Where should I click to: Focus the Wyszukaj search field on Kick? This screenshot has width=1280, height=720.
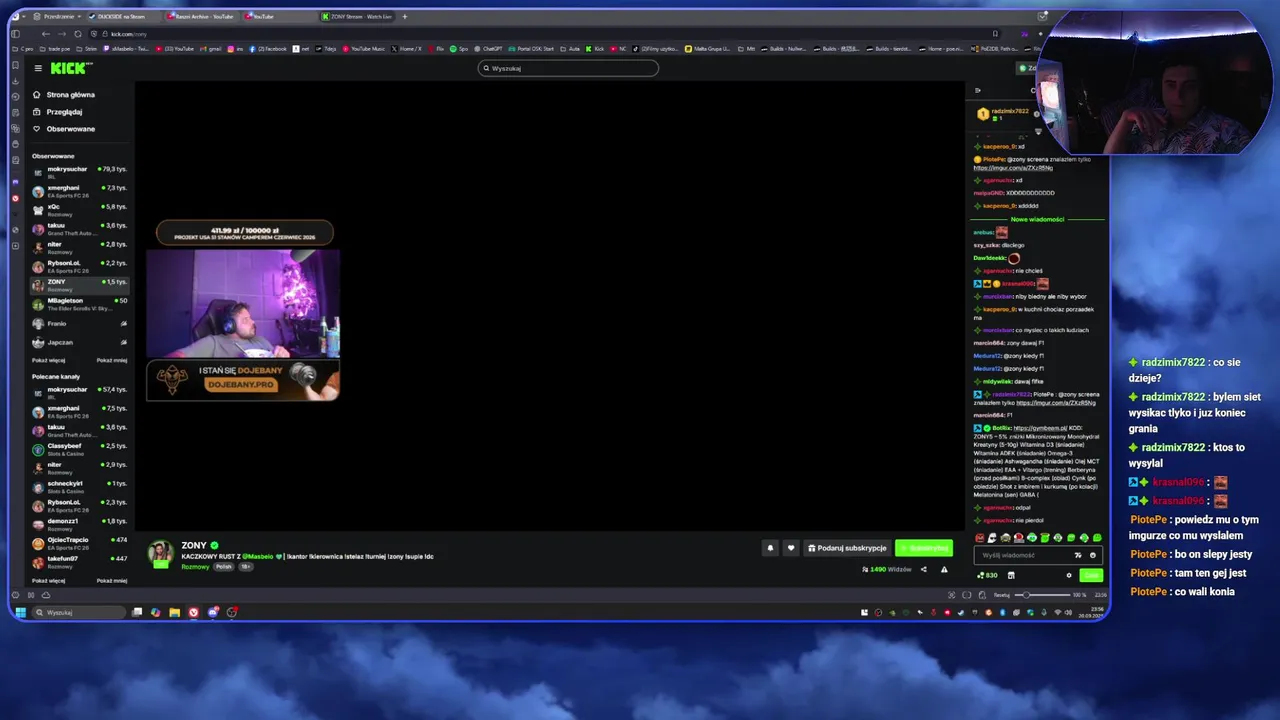568,68
